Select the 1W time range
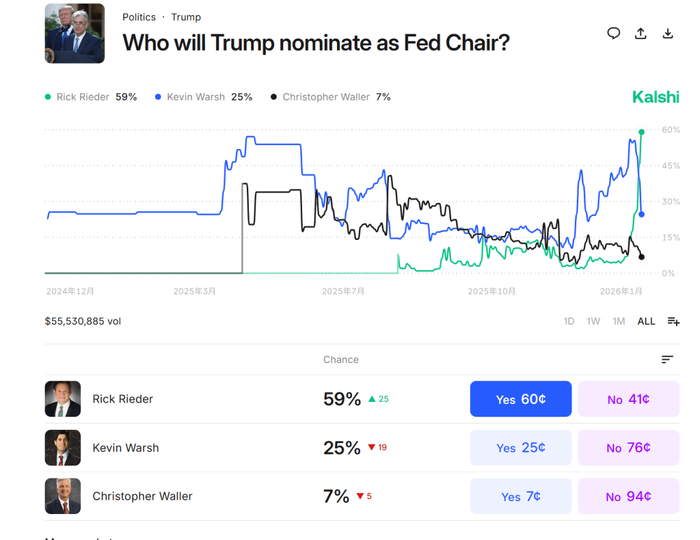Viewport: 700px width, 540px height. click(x=594, y=321)
